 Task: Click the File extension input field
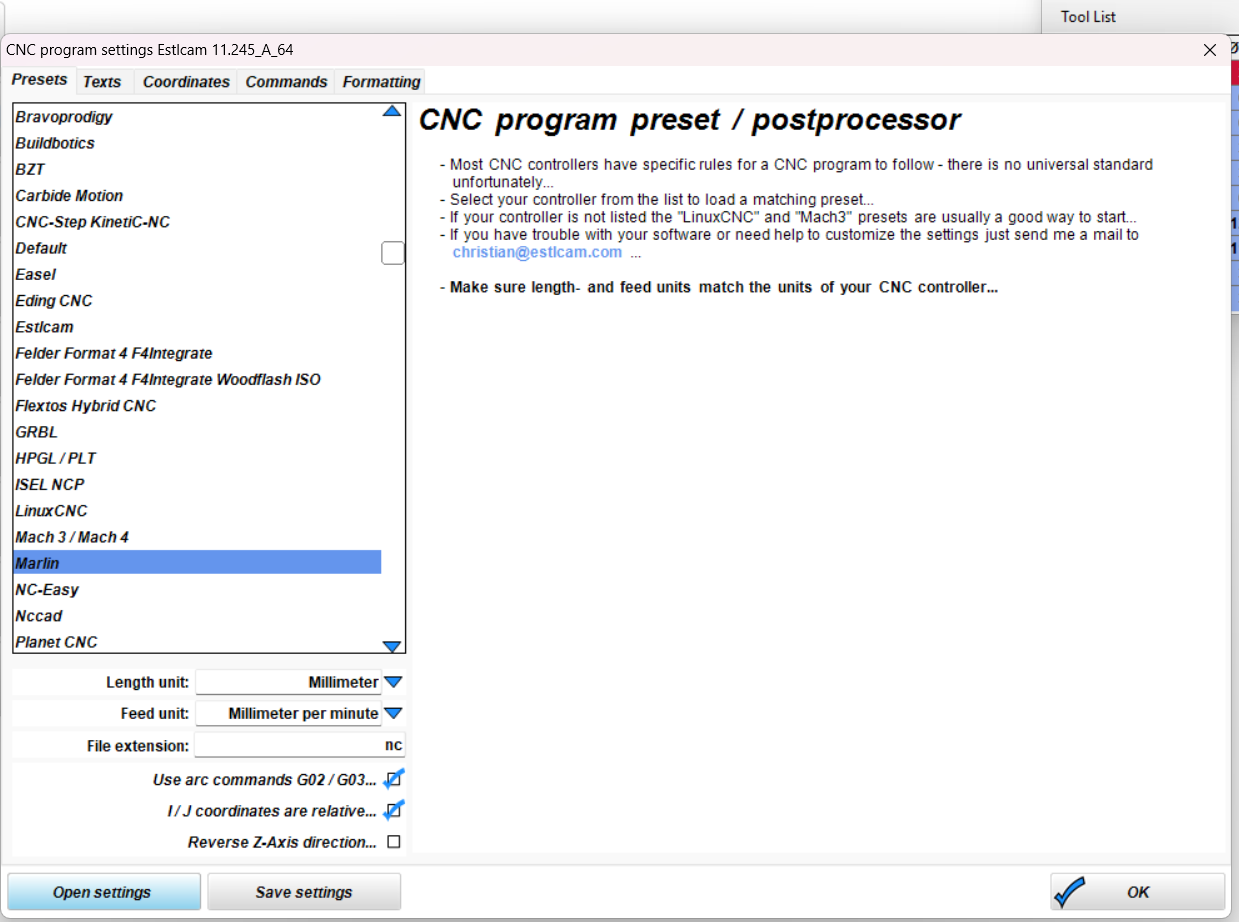coord(300,746)
